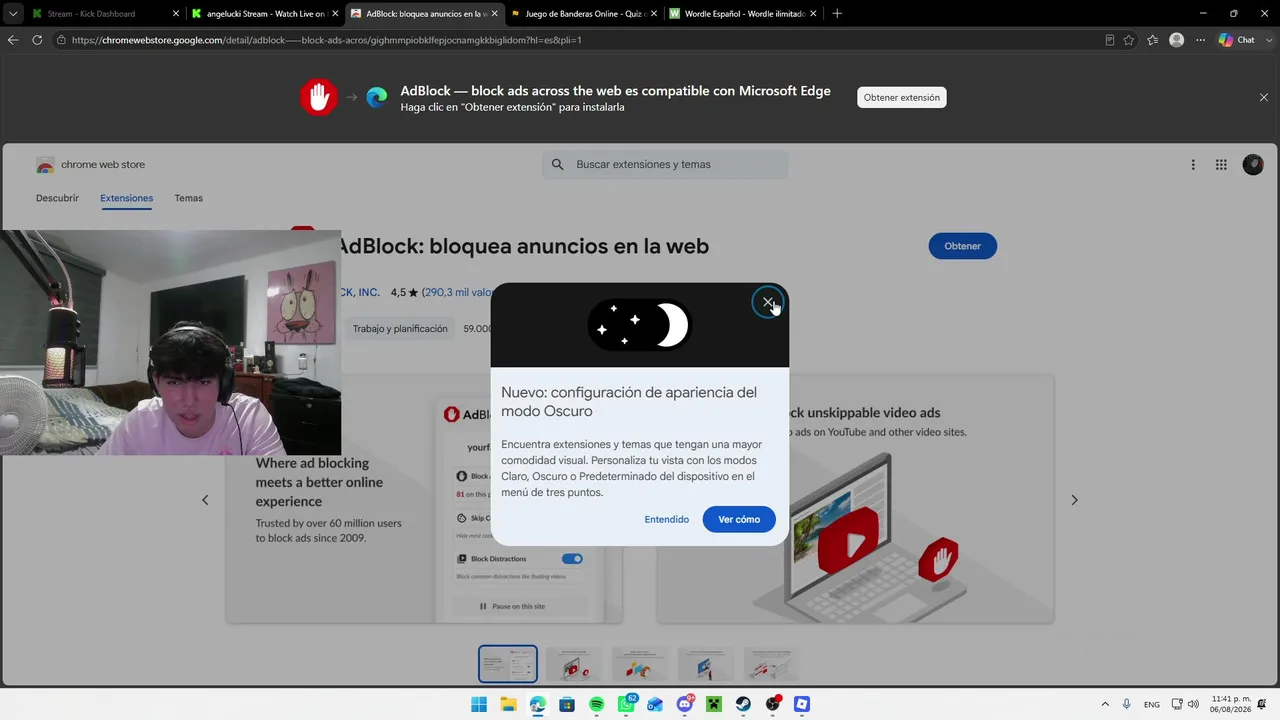Focus the Buscar extensiones y temas search field
The height and width of the screenshot is (720, 1280).
click(x=665, y=164)
